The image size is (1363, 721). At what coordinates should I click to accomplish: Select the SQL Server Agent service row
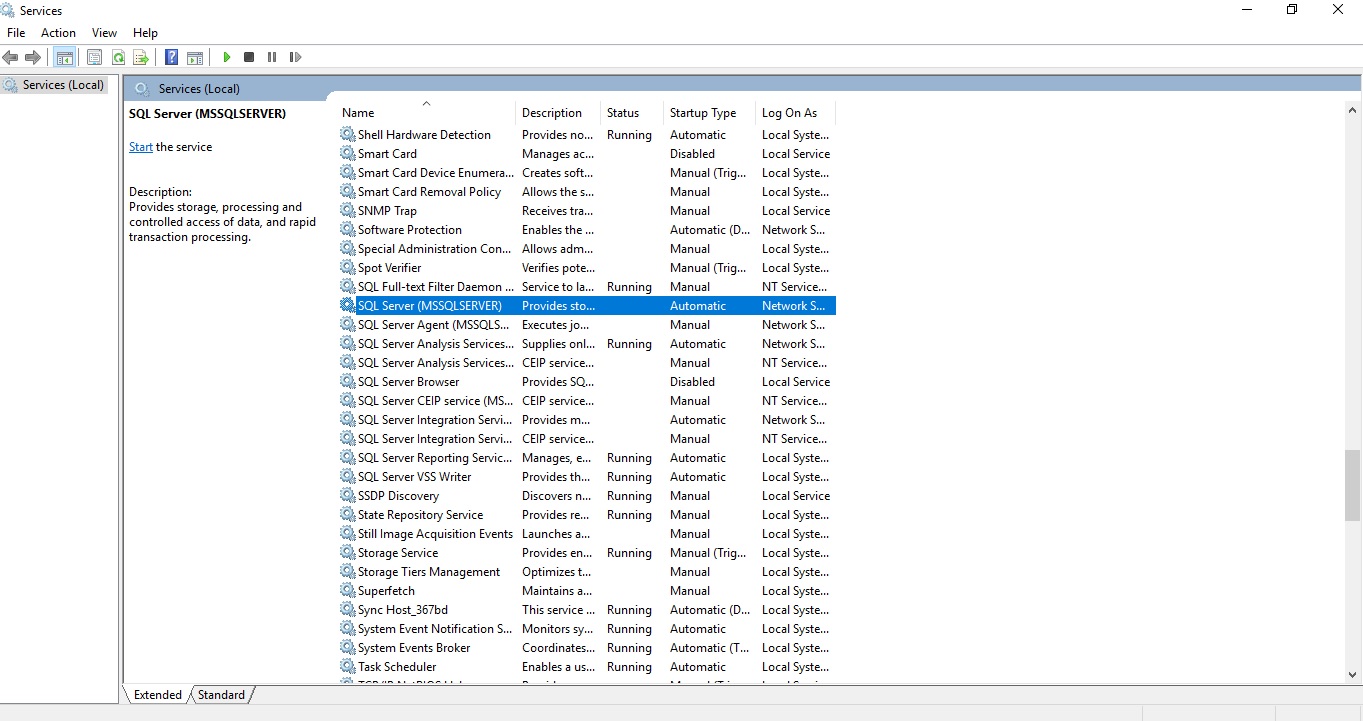587,324
